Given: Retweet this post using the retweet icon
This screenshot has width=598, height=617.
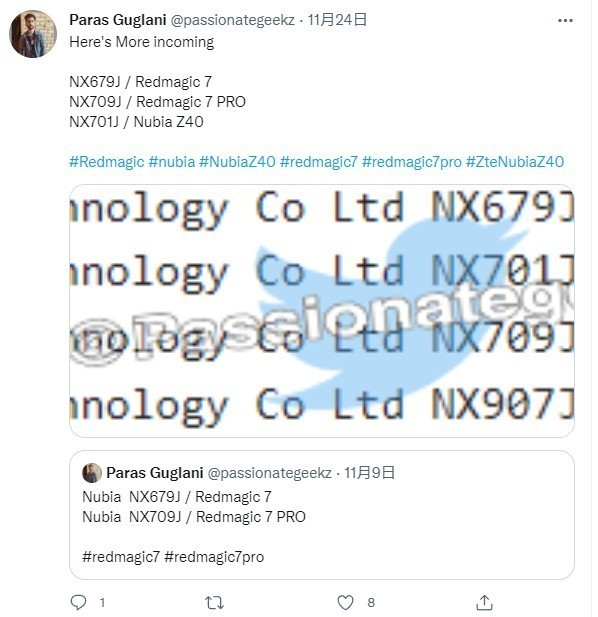Looking at the screenshot, I should 214,602.
